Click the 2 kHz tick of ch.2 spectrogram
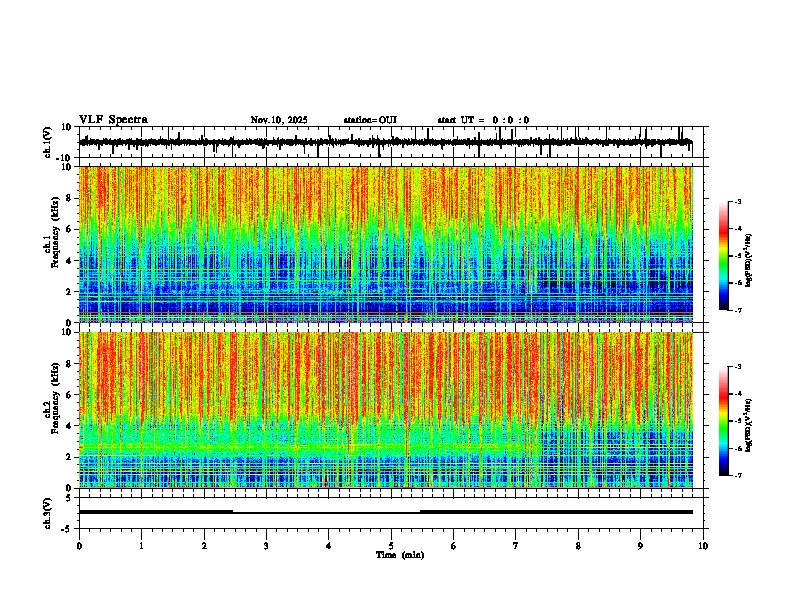This screenshot has width=792, height=612. point(70,457)
